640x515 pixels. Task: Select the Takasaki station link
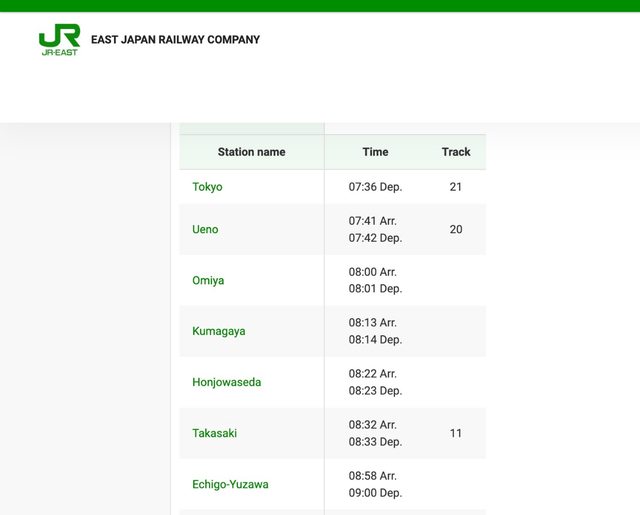click(214, 433)
